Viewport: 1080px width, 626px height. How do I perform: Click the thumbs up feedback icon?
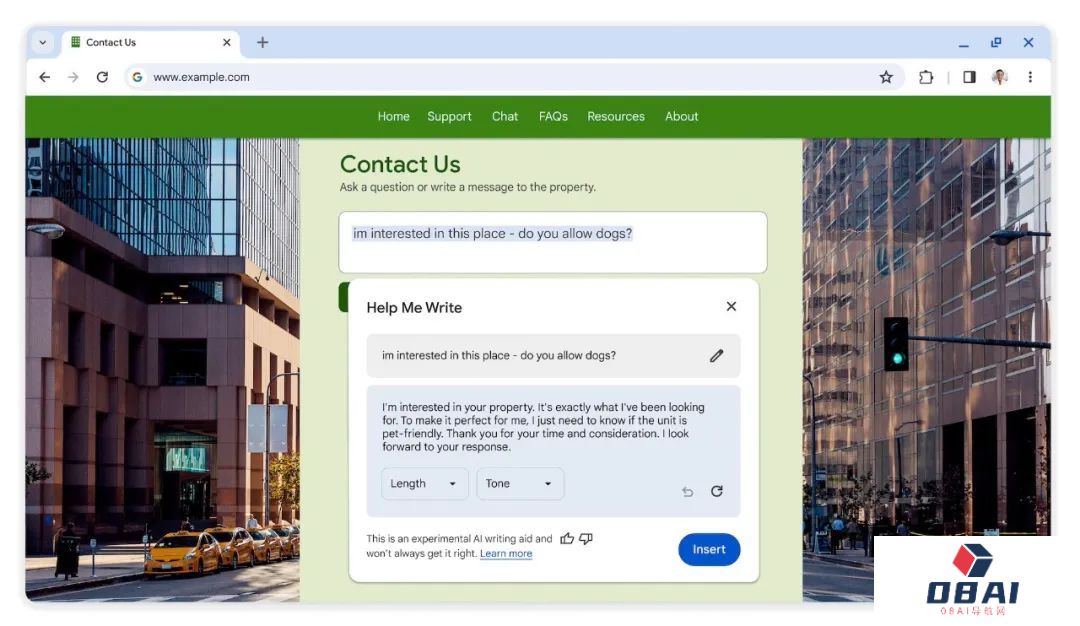click(x=567, y=539)
